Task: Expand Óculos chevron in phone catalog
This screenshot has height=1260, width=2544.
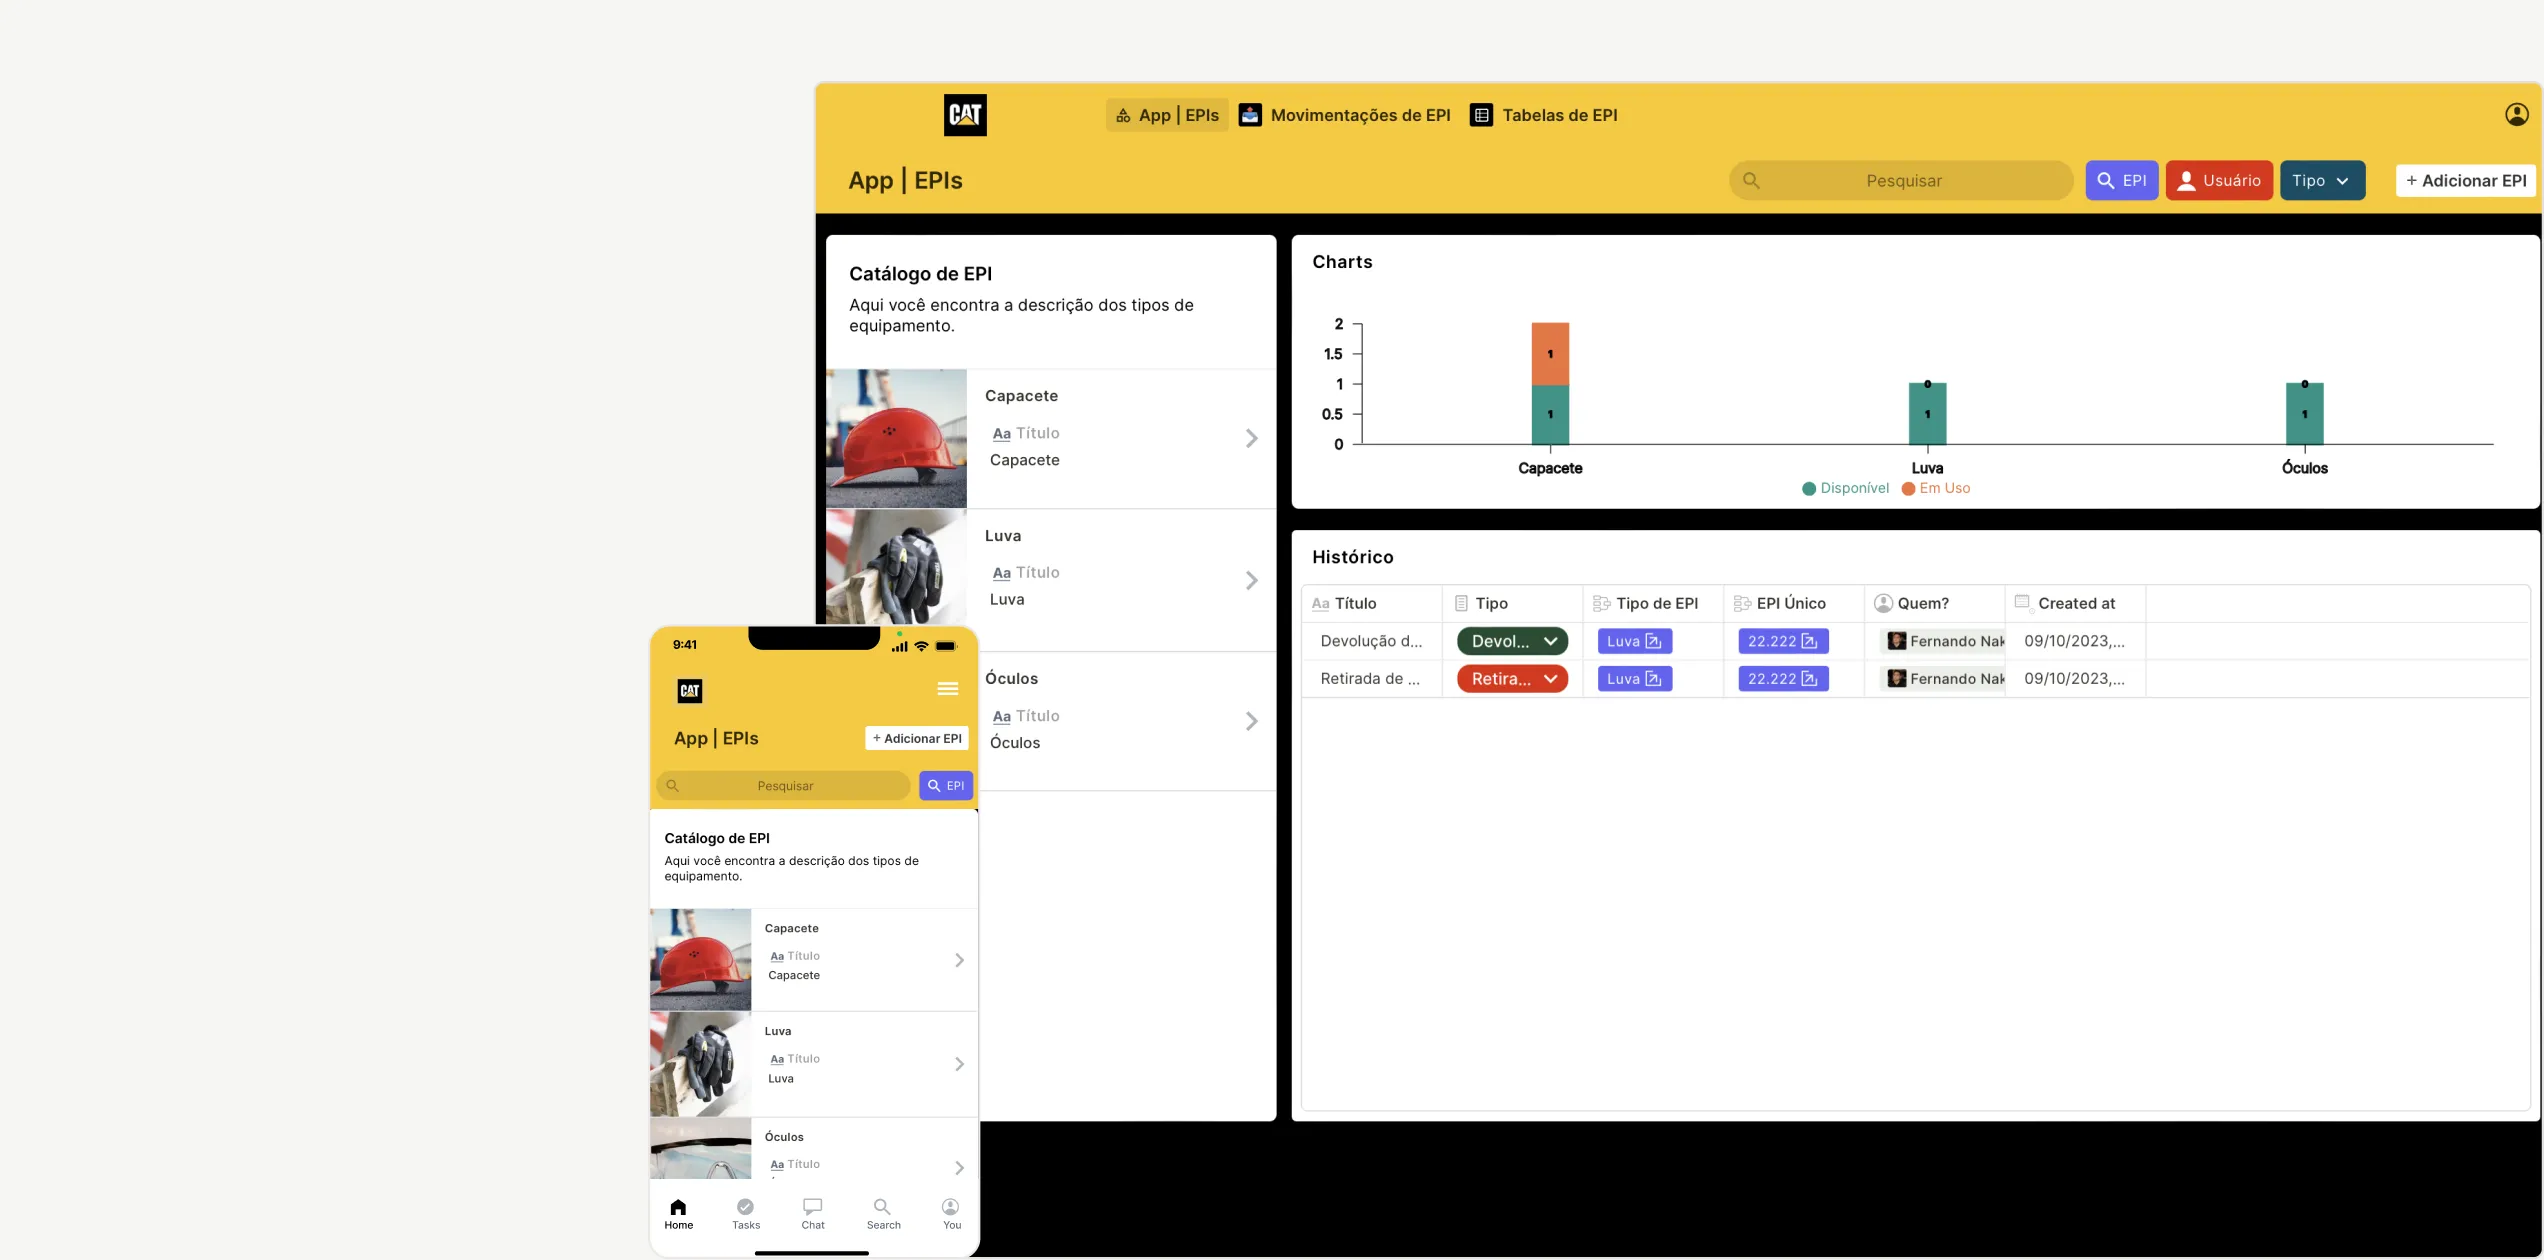Action: click(959, 1168)
